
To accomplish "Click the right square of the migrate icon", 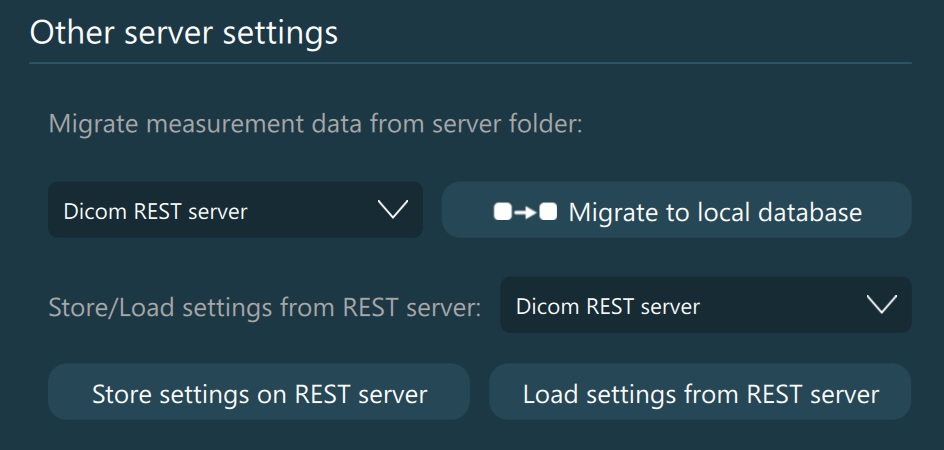I will 548,212.
